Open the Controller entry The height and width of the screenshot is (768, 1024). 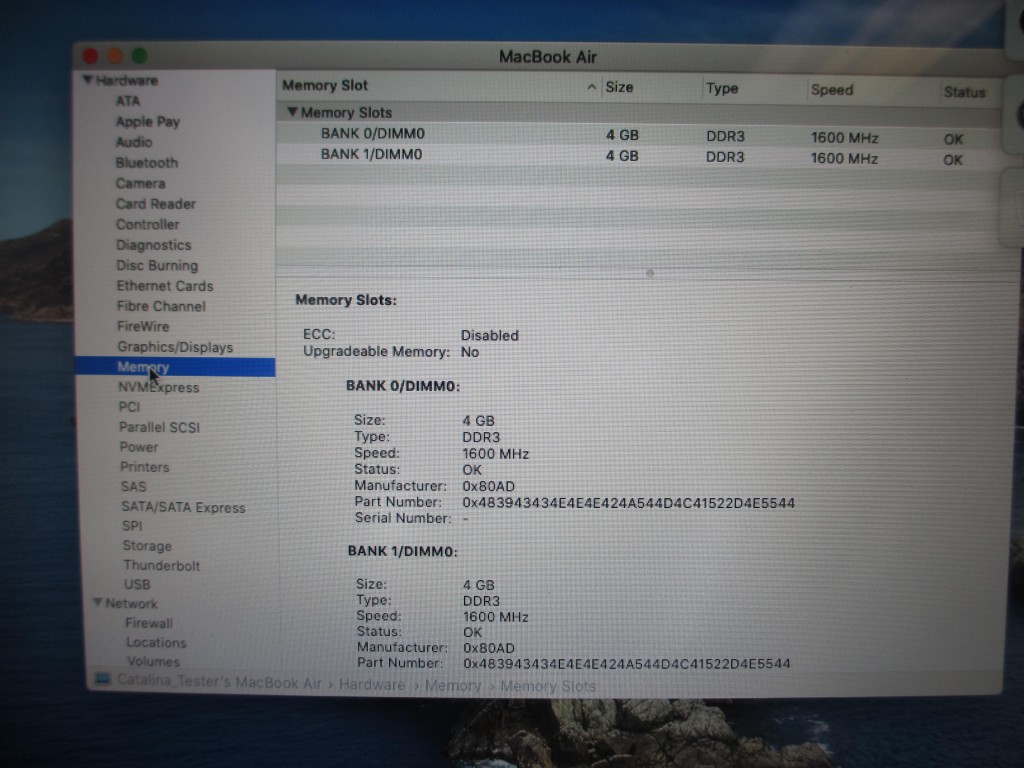coord(148,224)
